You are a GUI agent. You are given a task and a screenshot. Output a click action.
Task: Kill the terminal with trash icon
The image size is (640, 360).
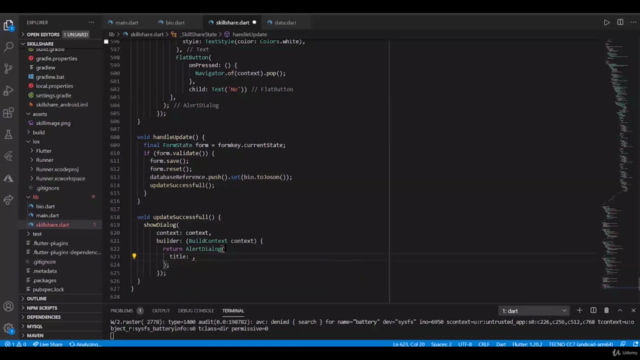[x=607, y=311]
